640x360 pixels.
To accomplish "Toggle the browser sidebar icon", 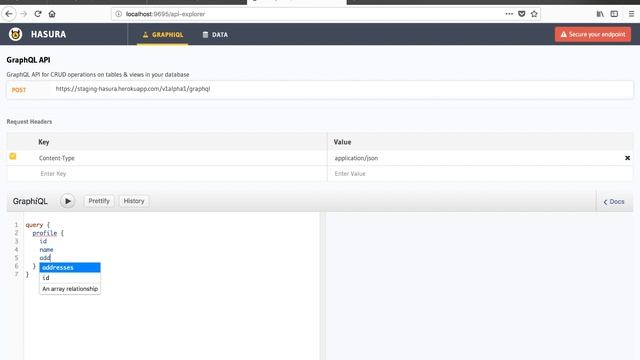I will pyautogui.click(x=614, y=14).
